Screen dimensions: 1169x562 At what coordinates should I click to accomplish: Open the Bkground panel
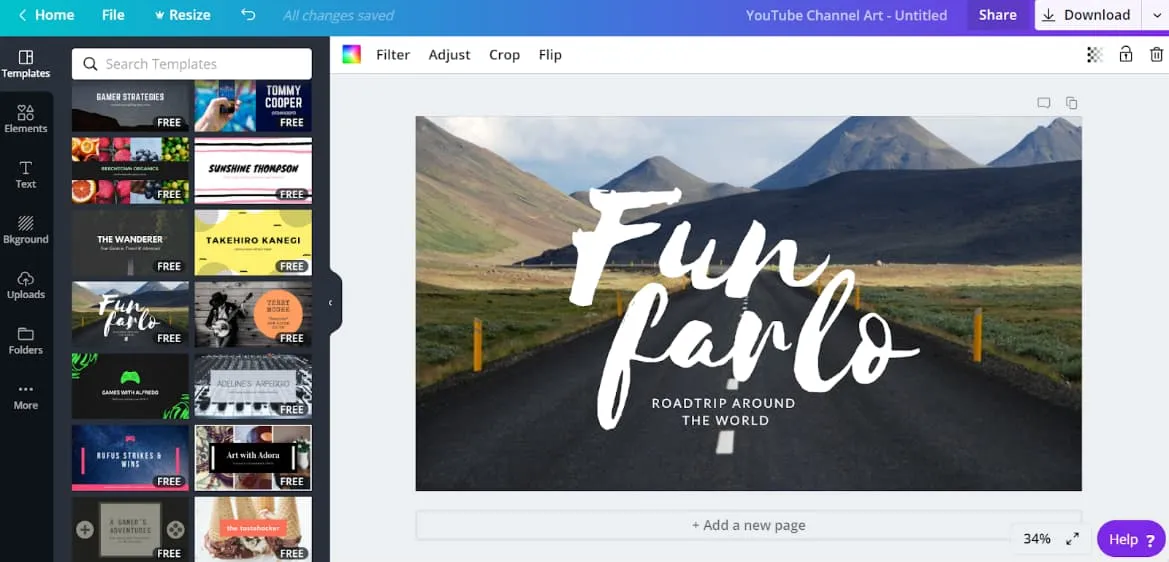(x=26, y=230)
